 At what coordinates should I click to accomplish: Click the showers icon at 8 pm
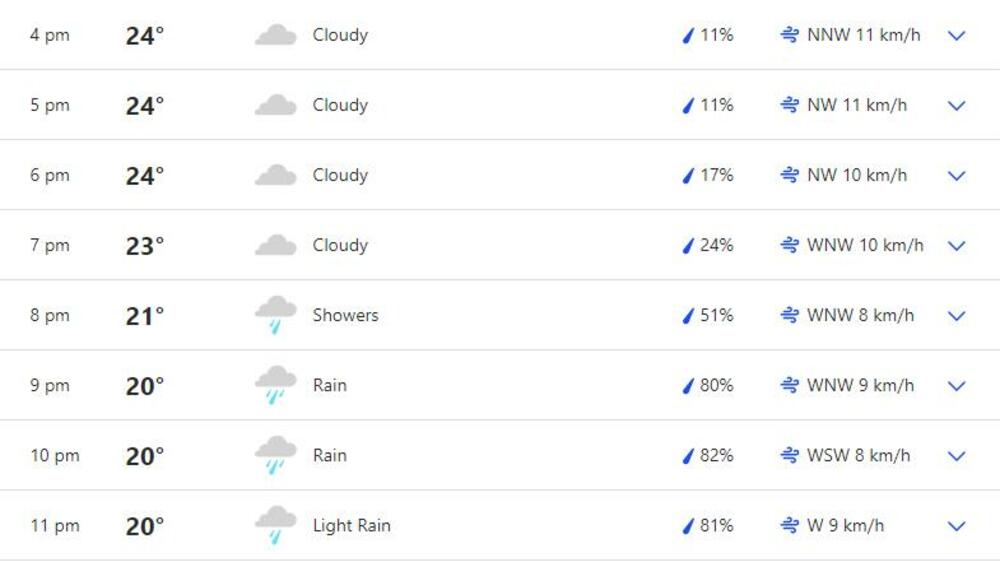pyautogui.click(x=275, y=315)
